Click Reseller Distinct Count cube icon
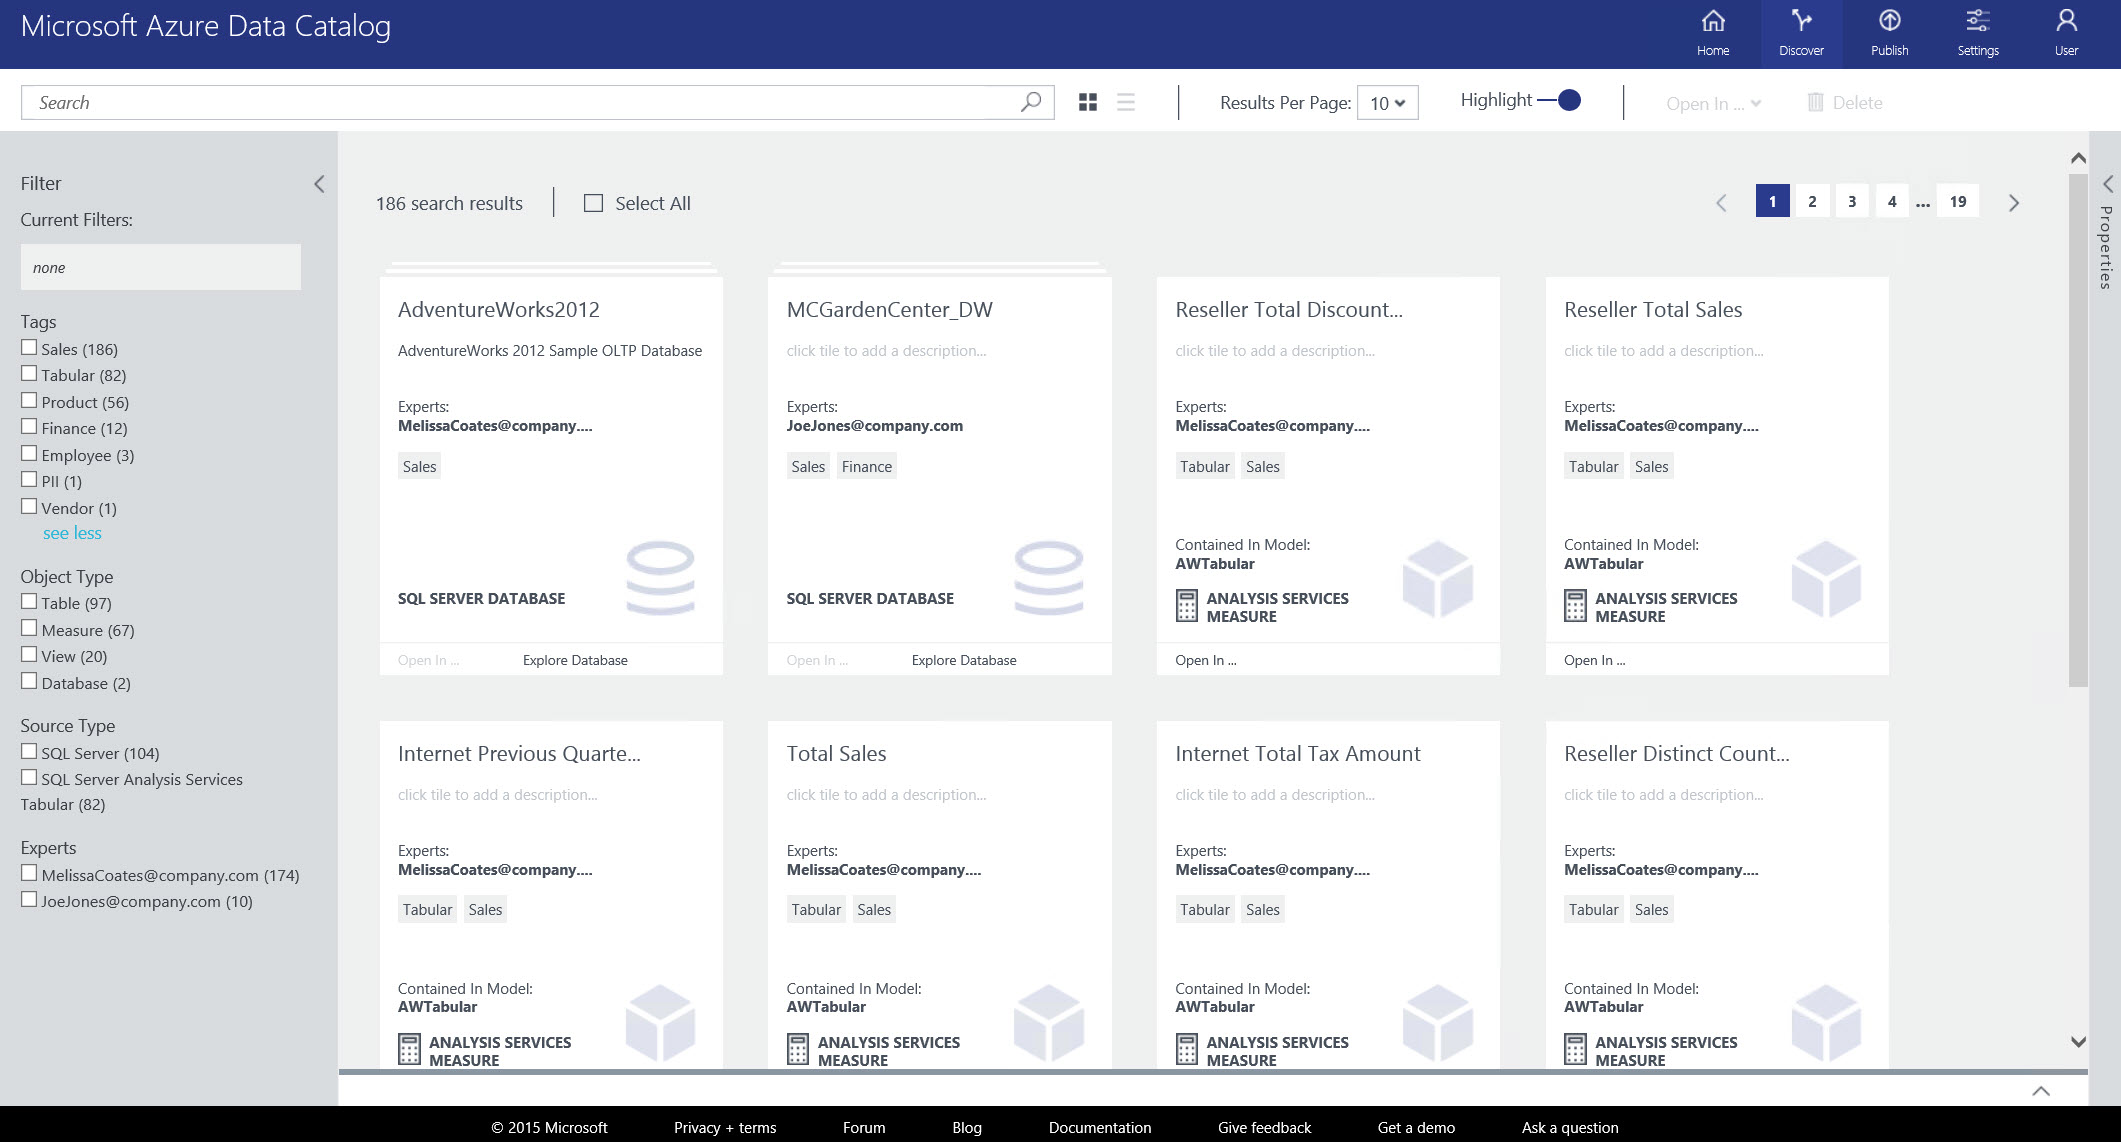Screen dimensions: 2121x1142 tap(1826, 1022)
